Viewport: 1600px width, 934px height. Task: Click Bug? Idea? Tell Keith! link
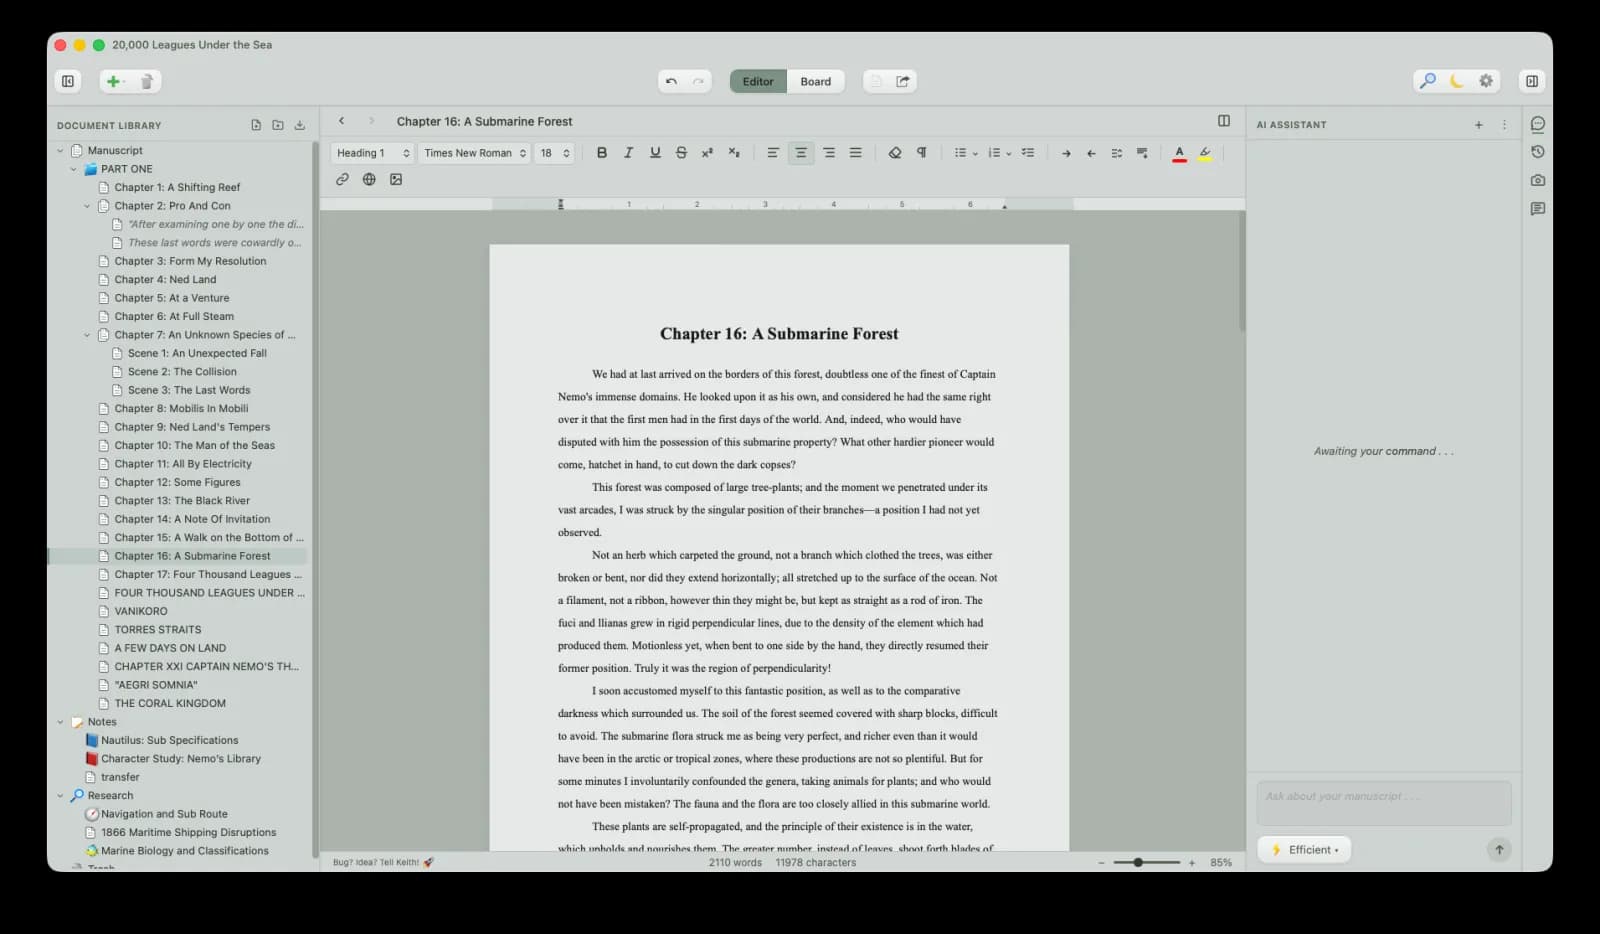tap(383, 862)
